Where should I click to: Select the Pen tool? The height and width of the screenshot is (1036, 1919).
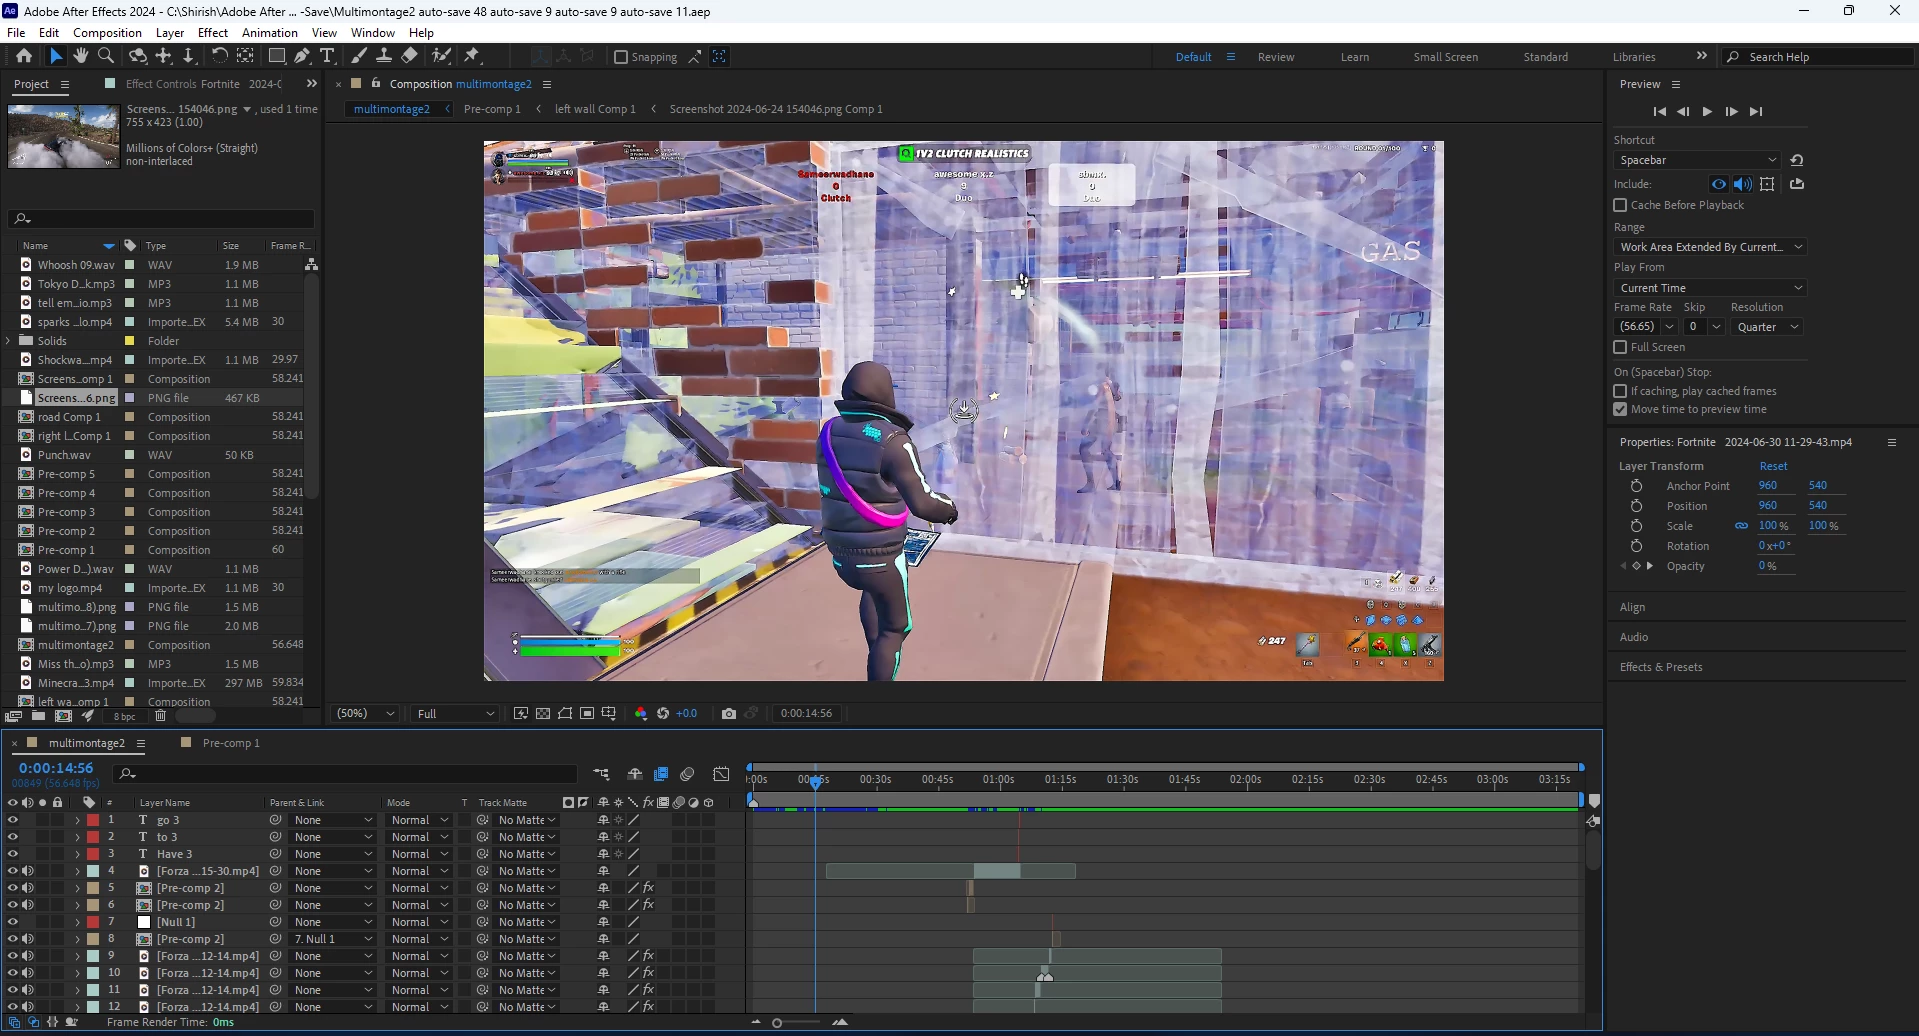point(302,56)
